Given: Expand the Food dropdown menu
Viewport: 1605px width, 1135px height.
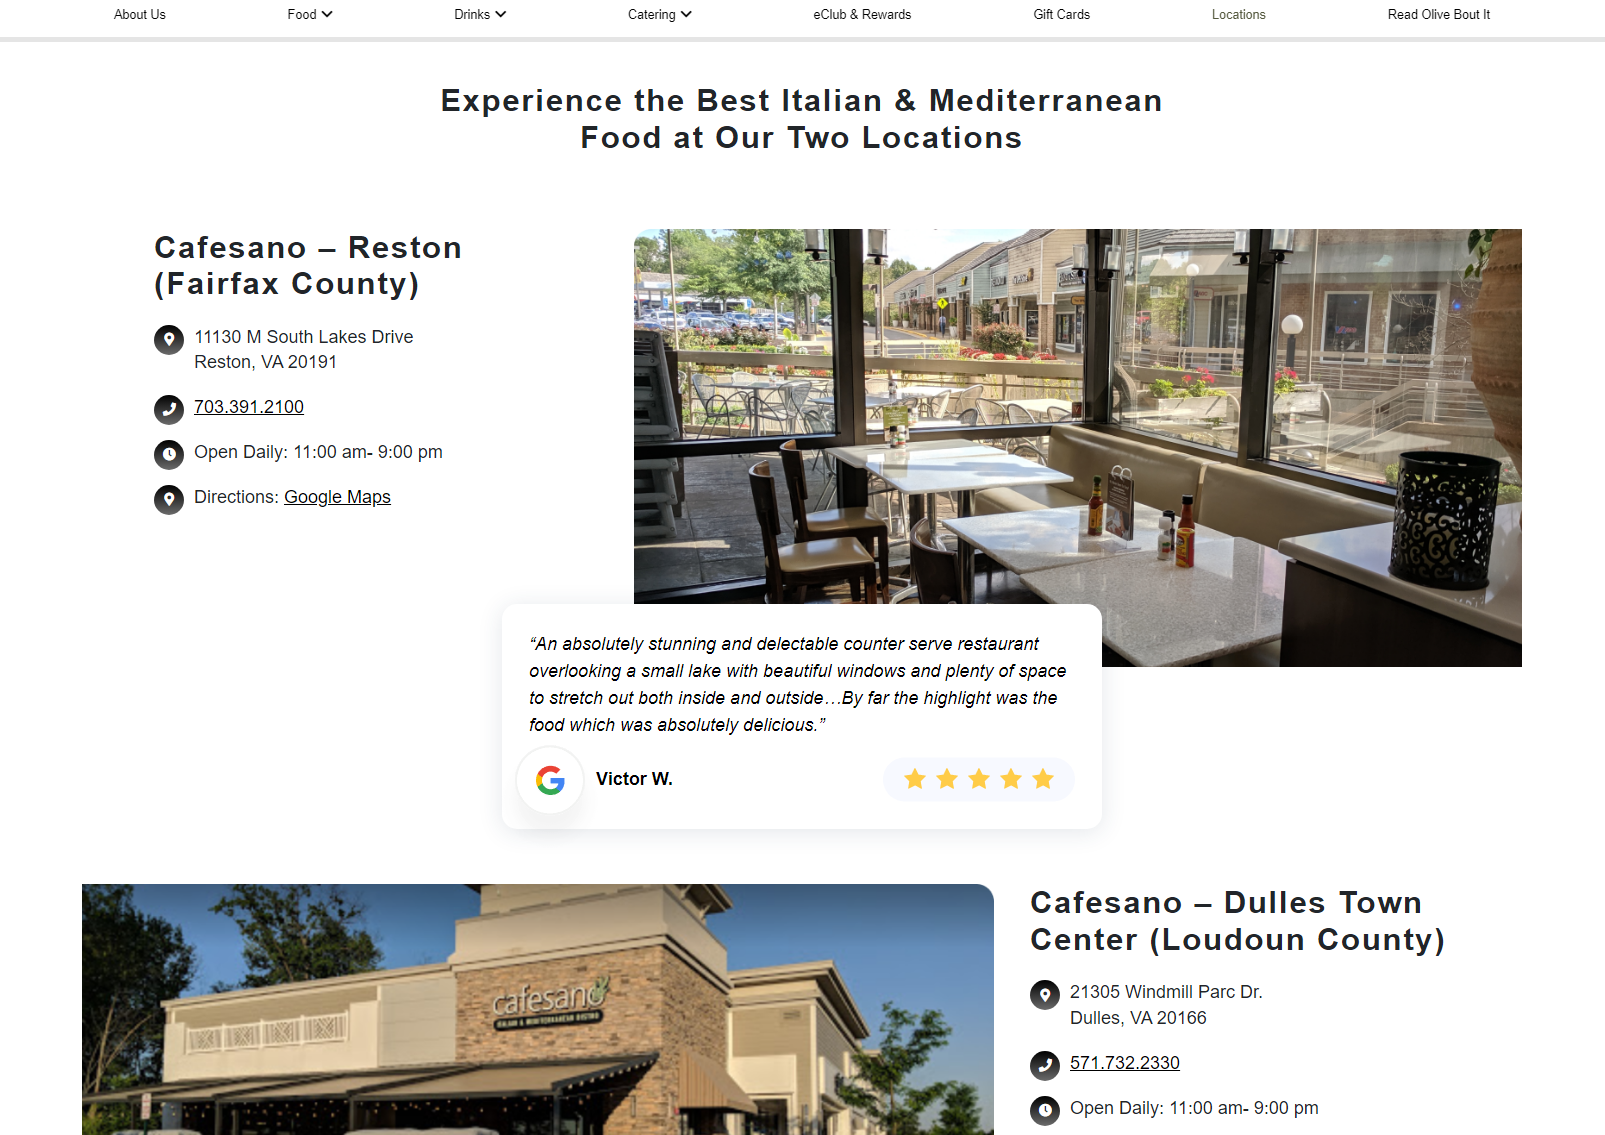Looking at the screenshot, I should pos(310,14).
